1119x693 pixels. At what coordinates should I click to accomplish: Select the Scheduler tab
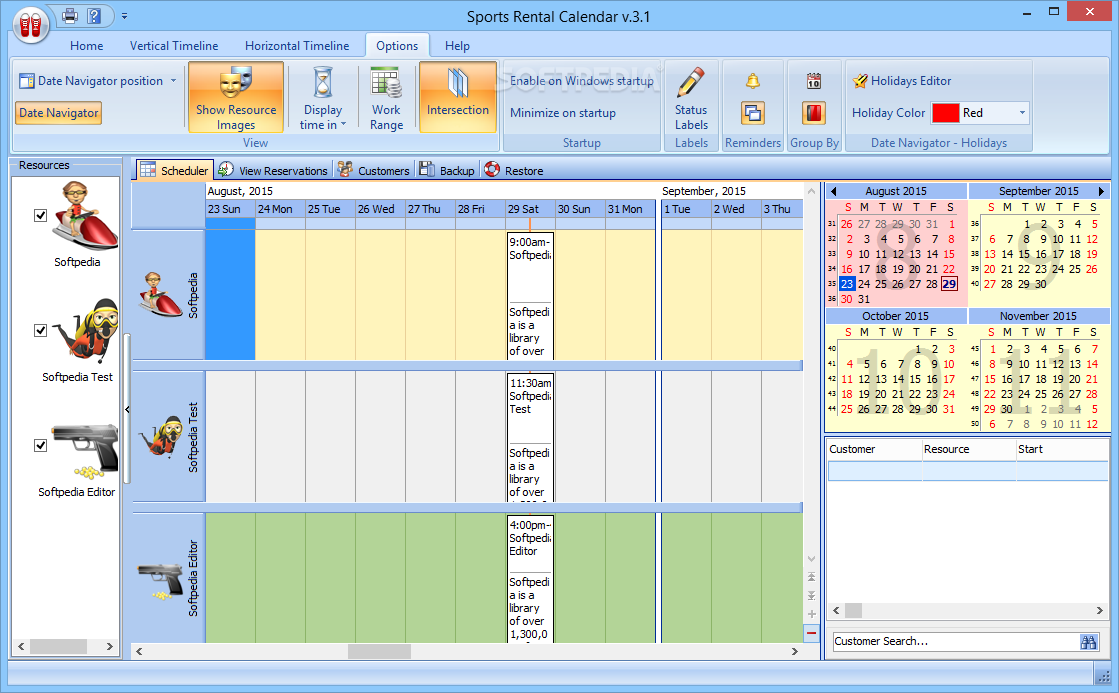(x=176, y=171)
